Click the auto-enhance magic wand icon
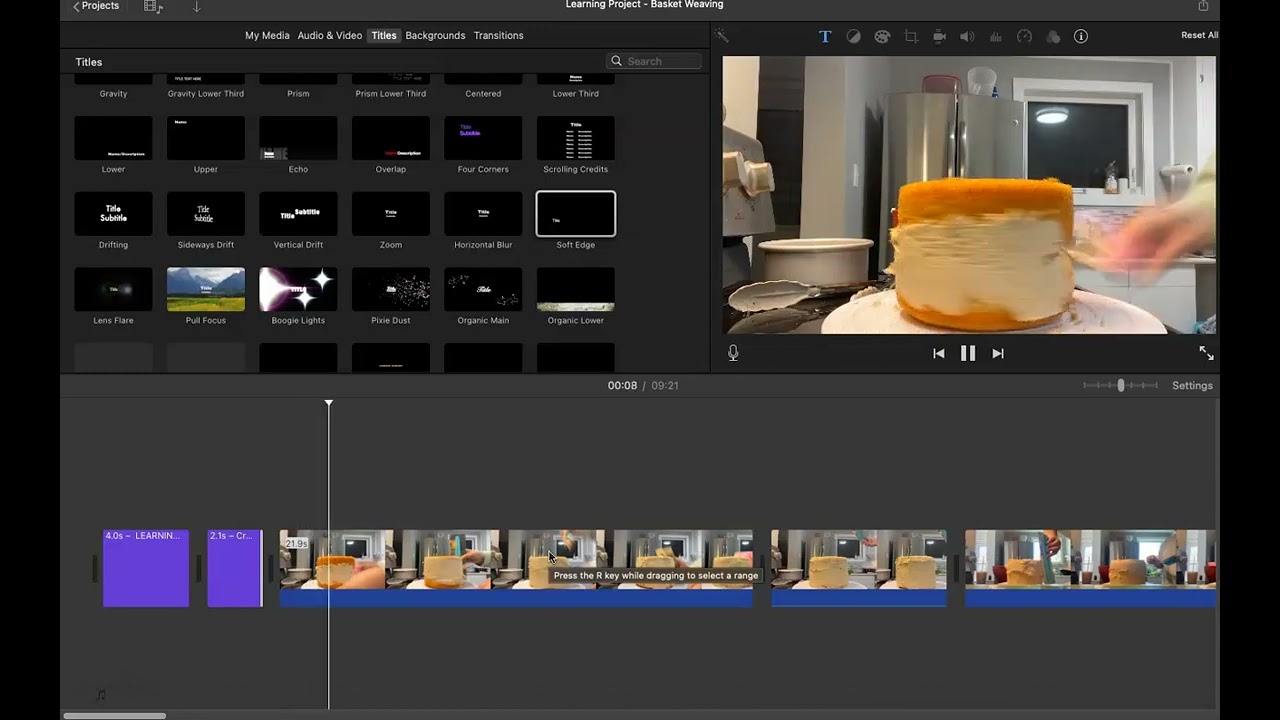 (721, 36)
